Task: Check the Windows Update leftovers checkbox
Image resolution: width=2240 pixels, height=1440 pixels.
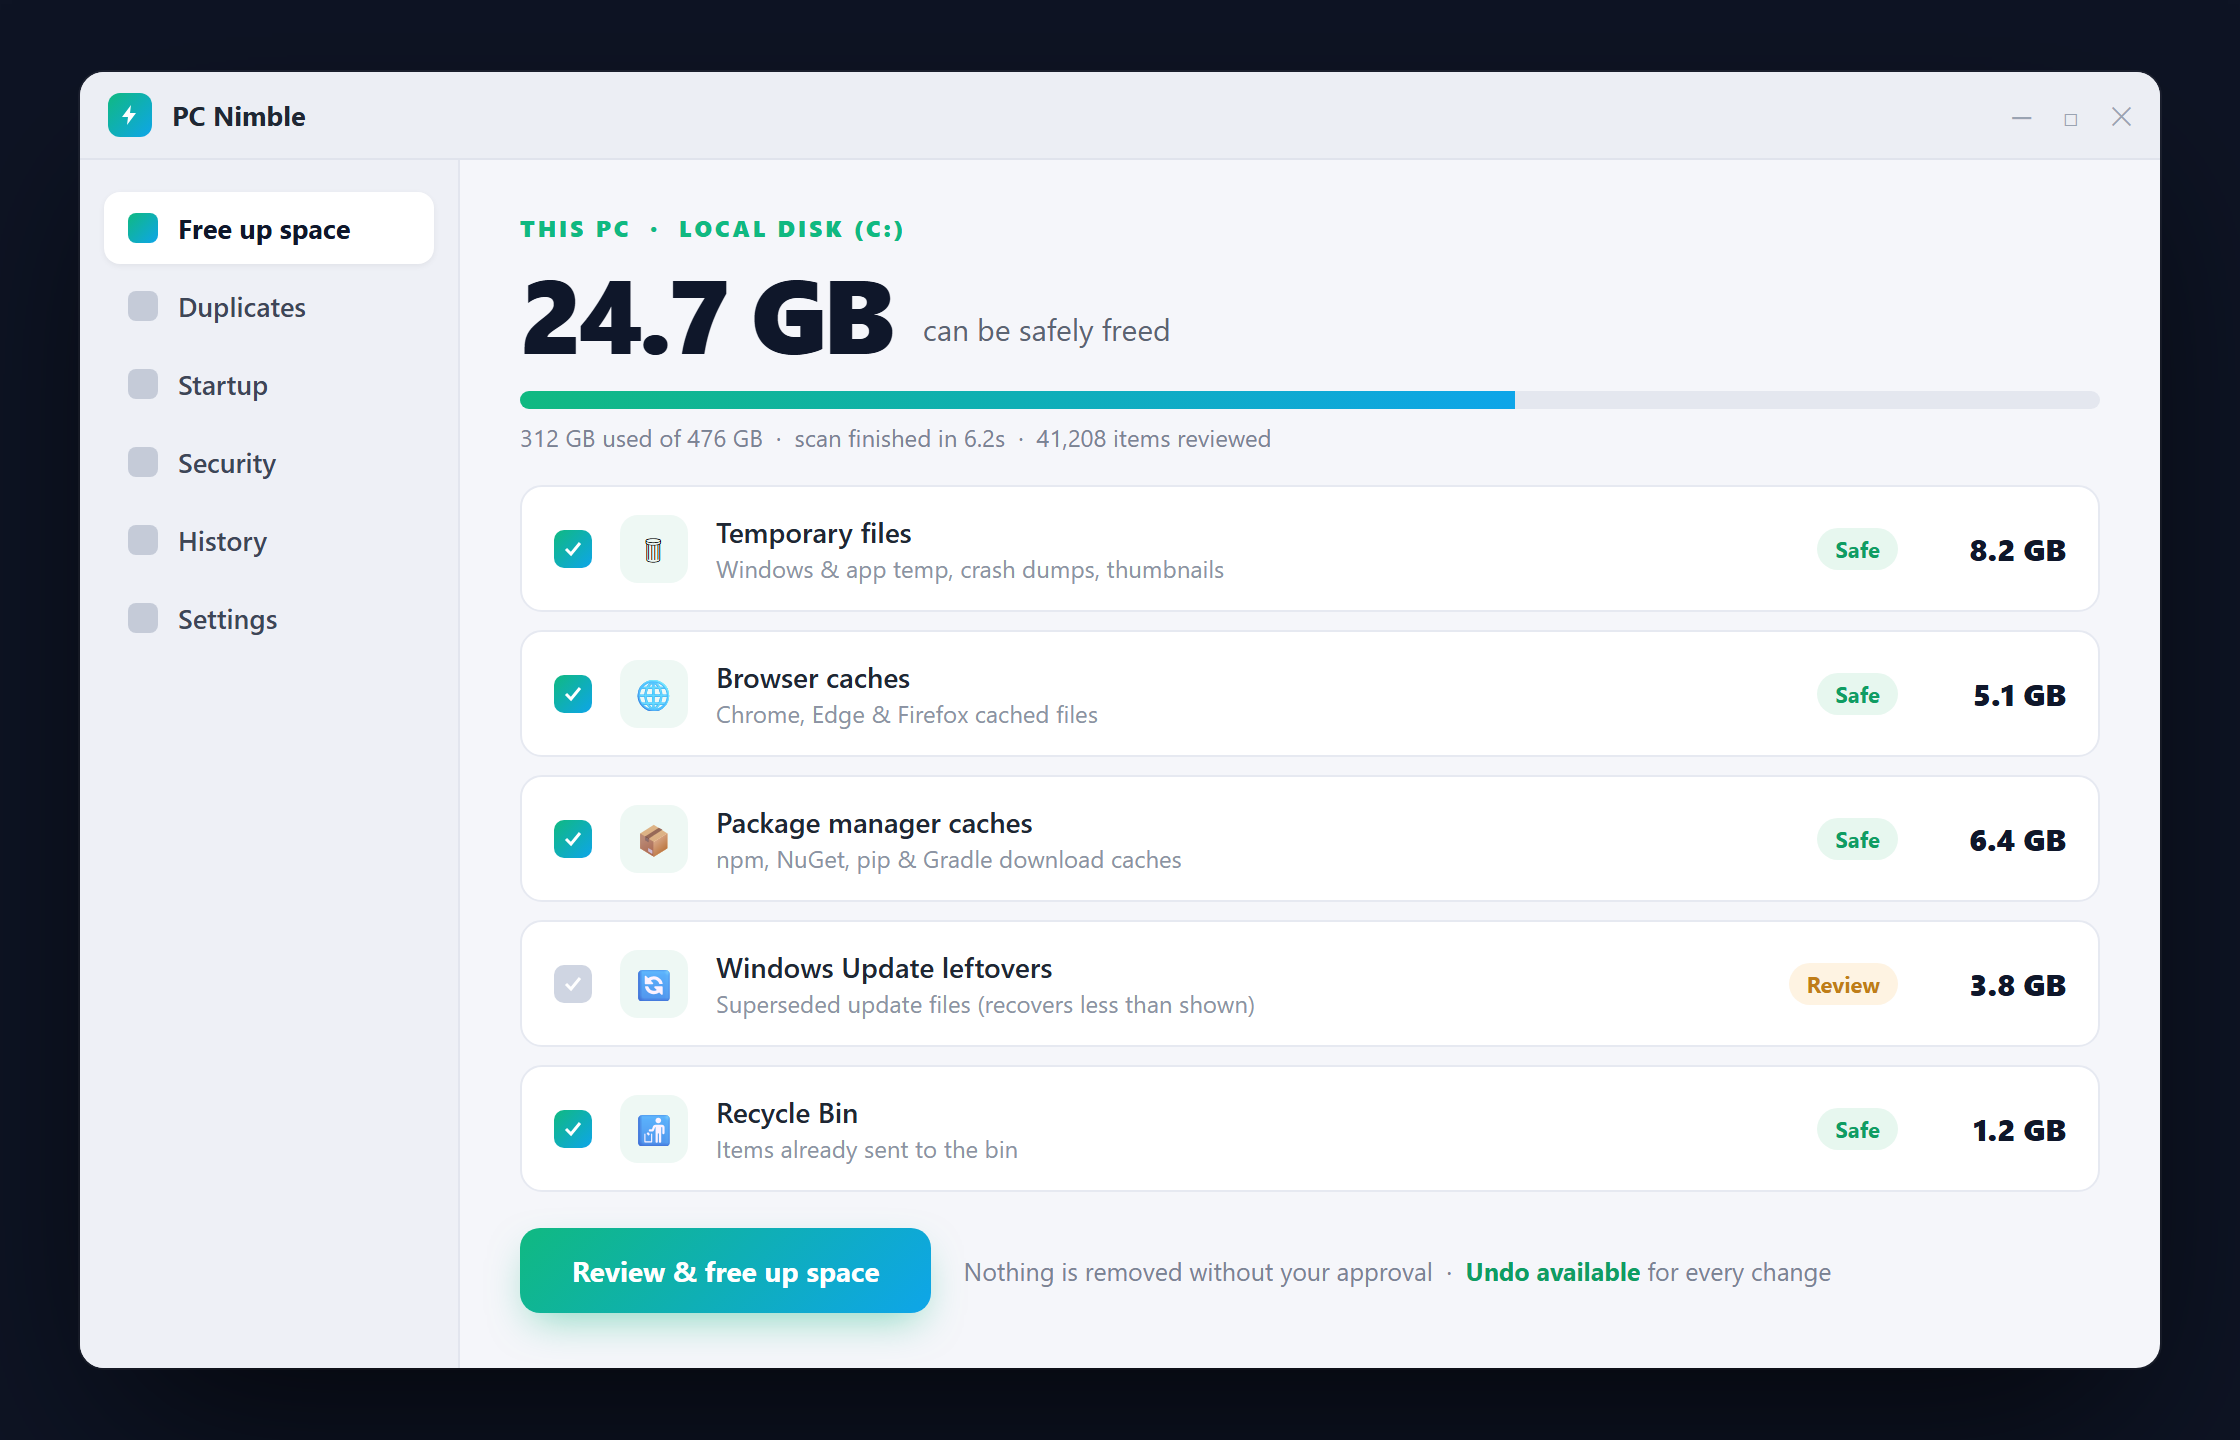Action: click(573, 984)
